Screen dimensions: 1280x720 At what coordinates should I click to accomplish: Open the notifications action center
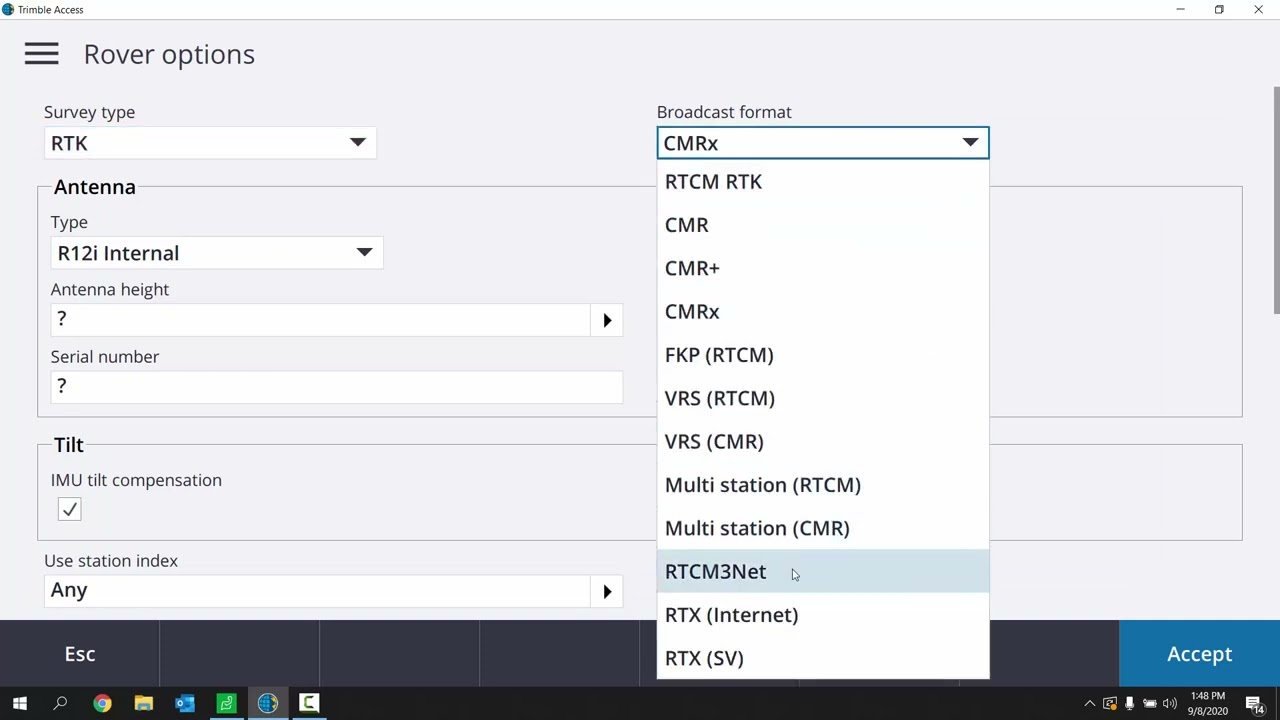point(1254,703)
